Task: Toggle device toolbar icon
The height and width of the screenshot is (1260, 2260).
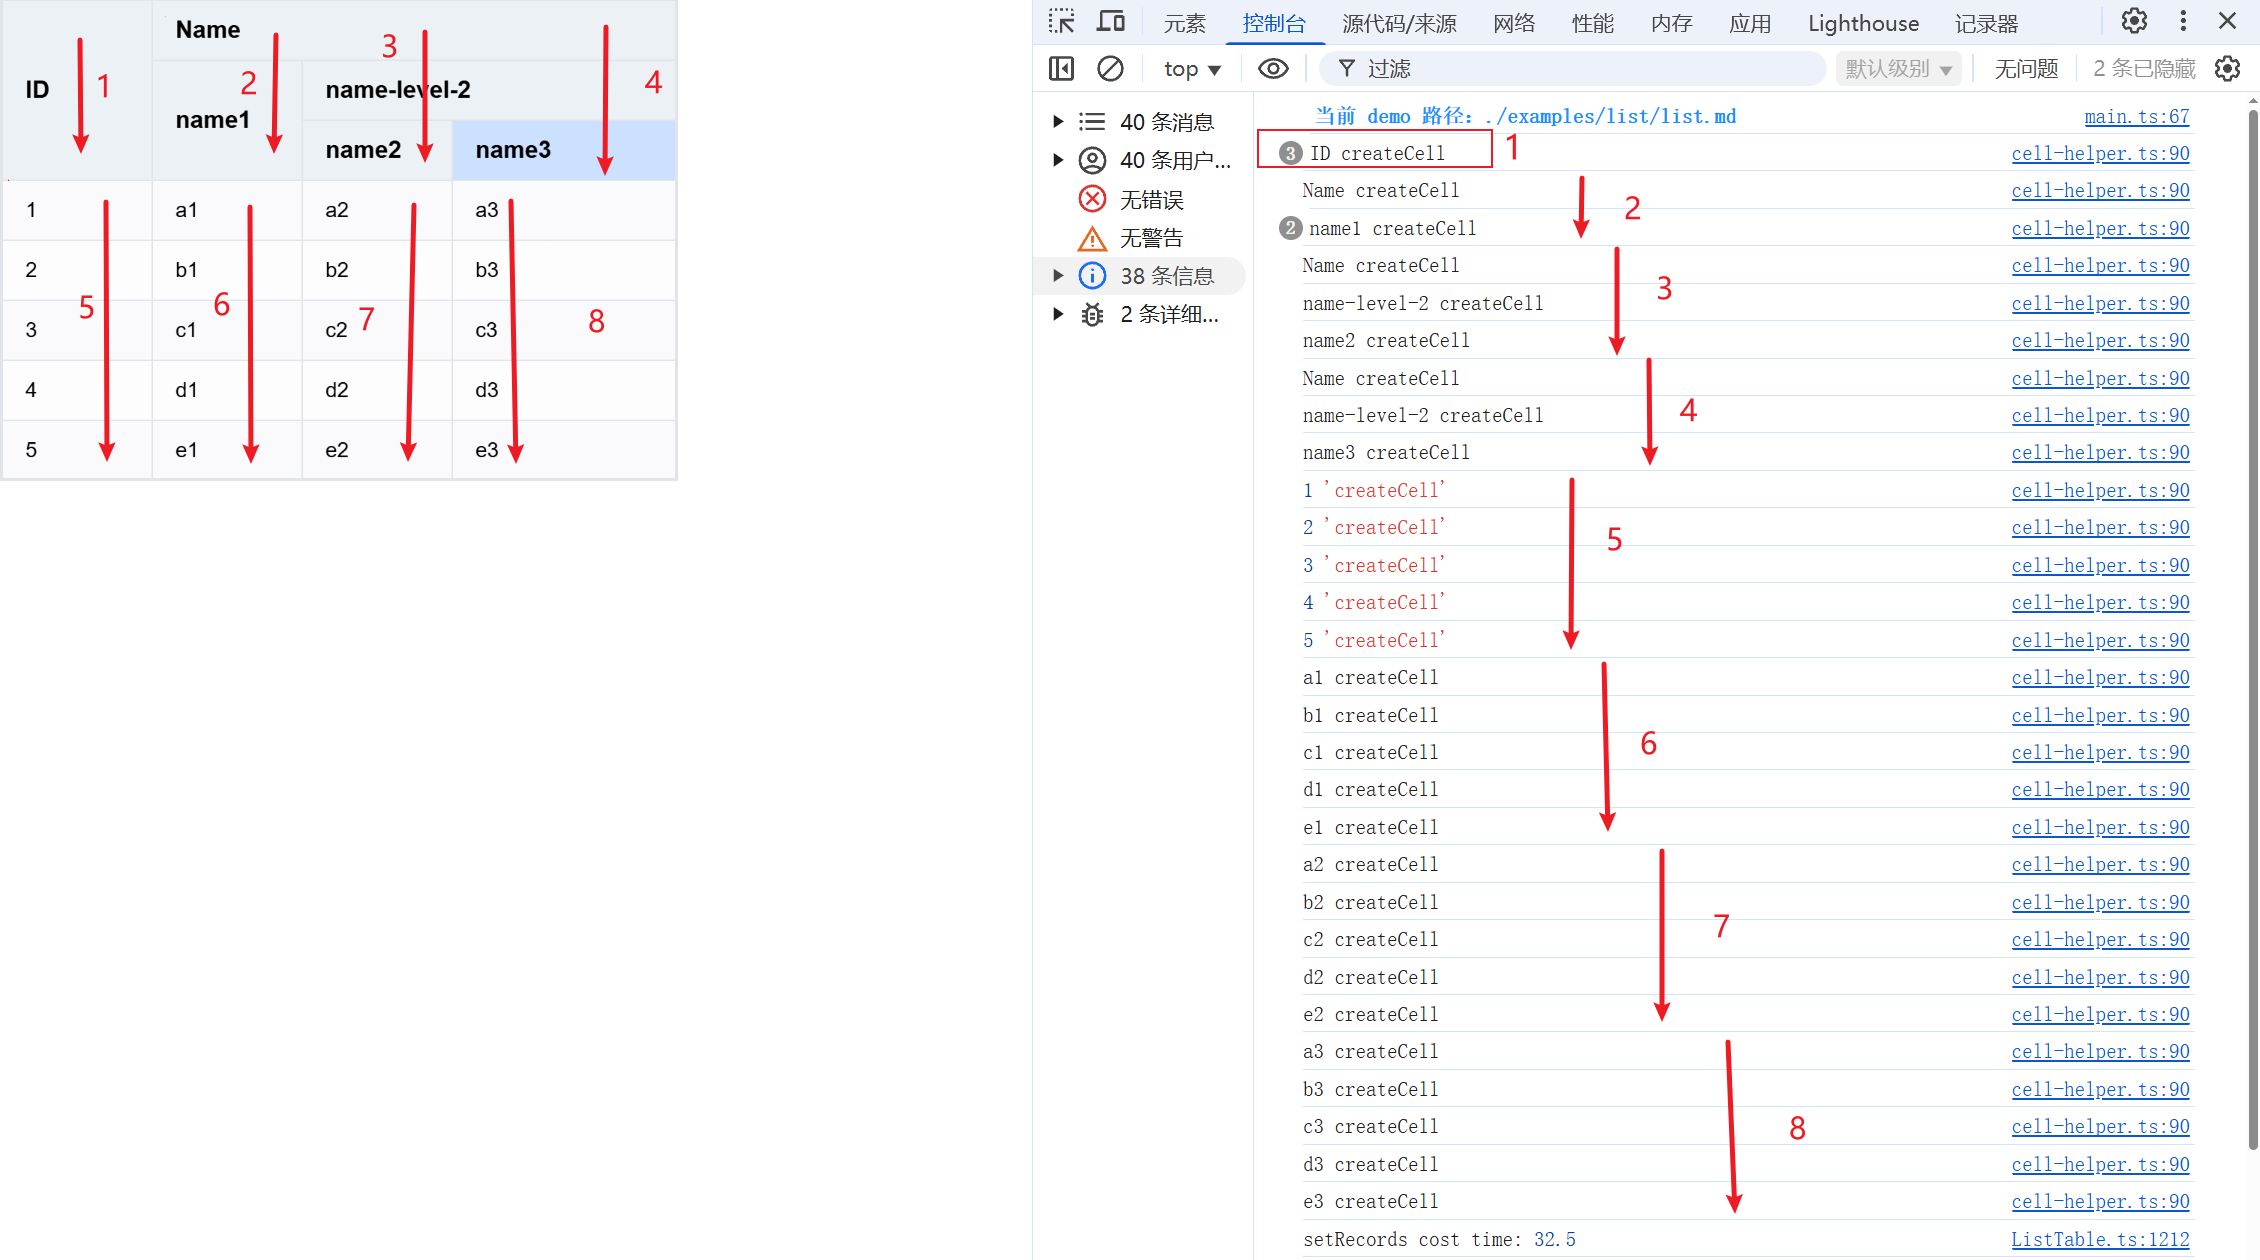Action: [1111, 22]
